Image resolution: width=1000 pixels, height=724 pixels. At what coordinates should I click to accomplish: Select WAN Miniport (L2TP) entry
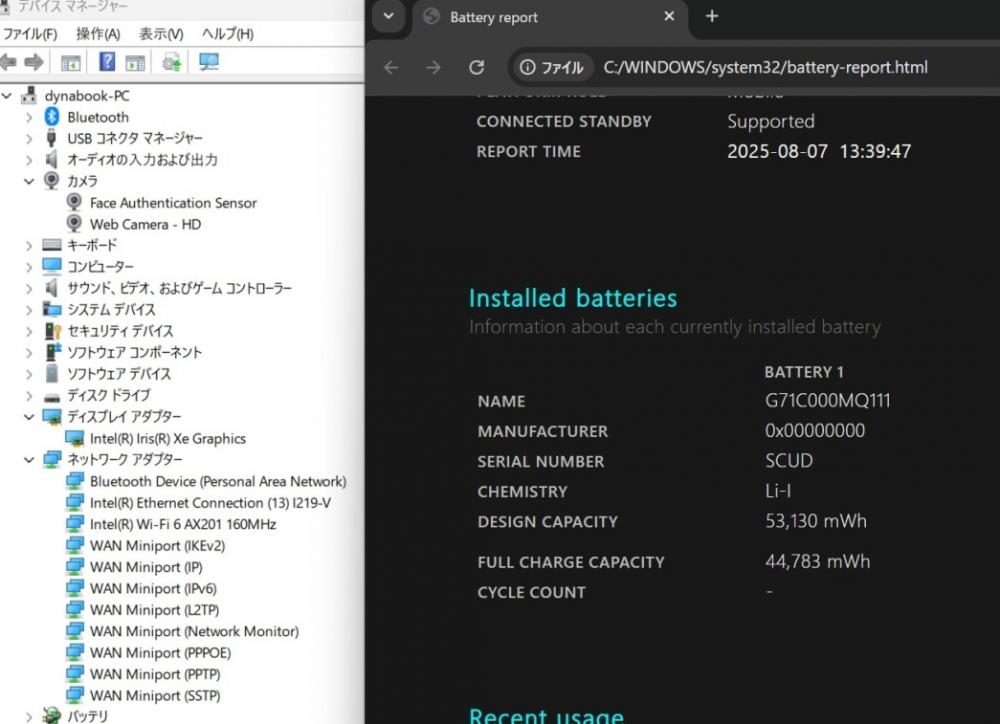(154, 610)
